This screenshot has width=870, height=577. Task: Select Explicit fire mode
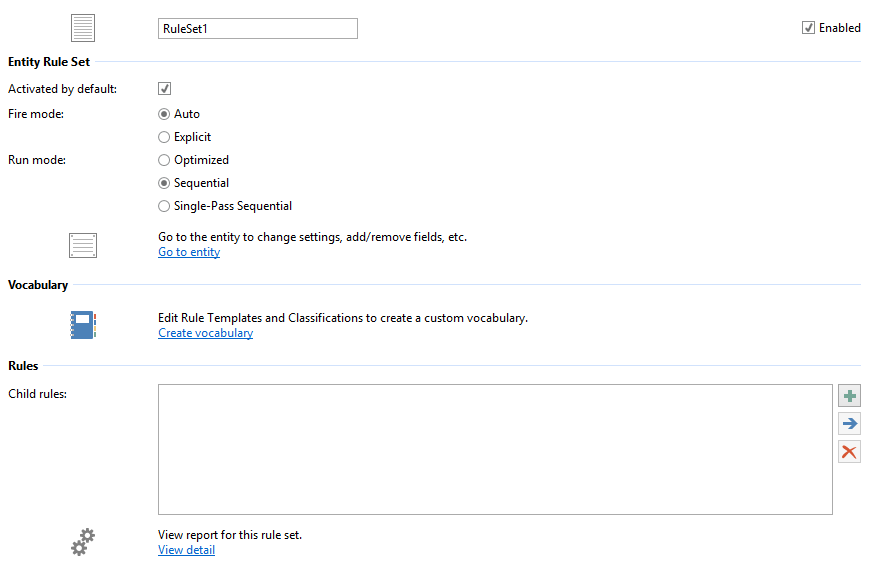[x=165, y=137]
